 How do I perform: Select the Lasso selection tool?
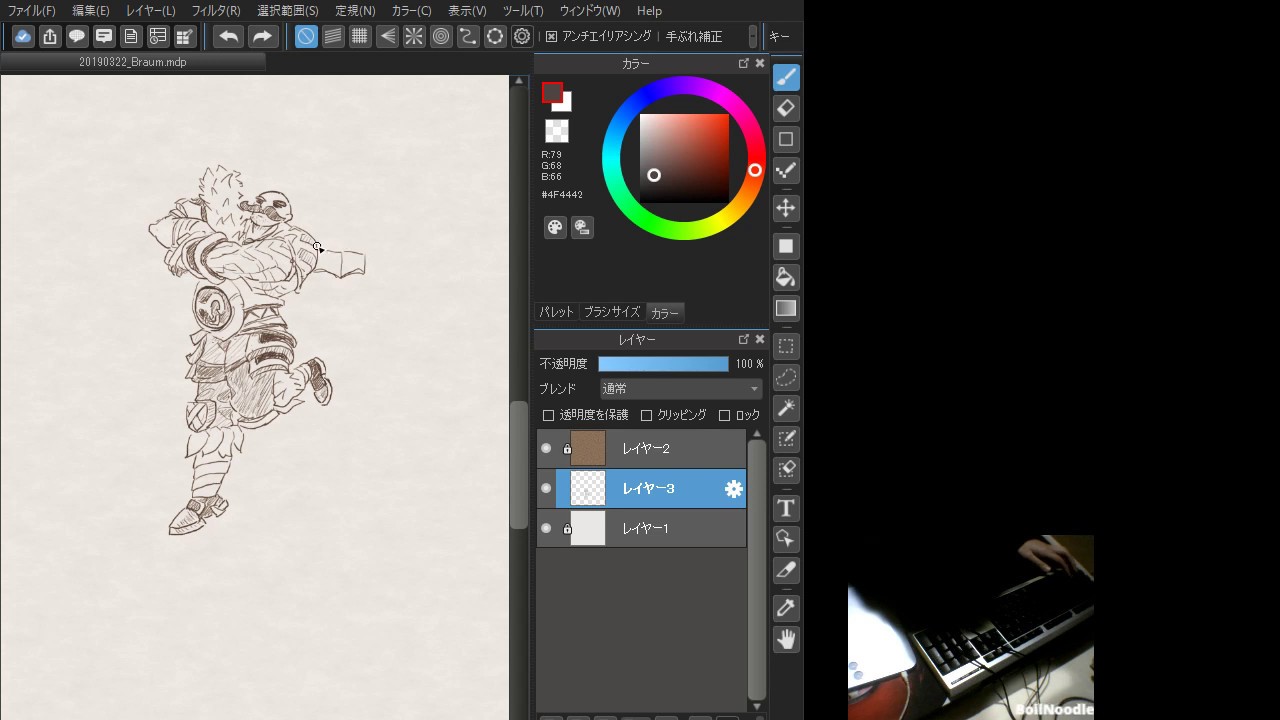pos(786,377)
